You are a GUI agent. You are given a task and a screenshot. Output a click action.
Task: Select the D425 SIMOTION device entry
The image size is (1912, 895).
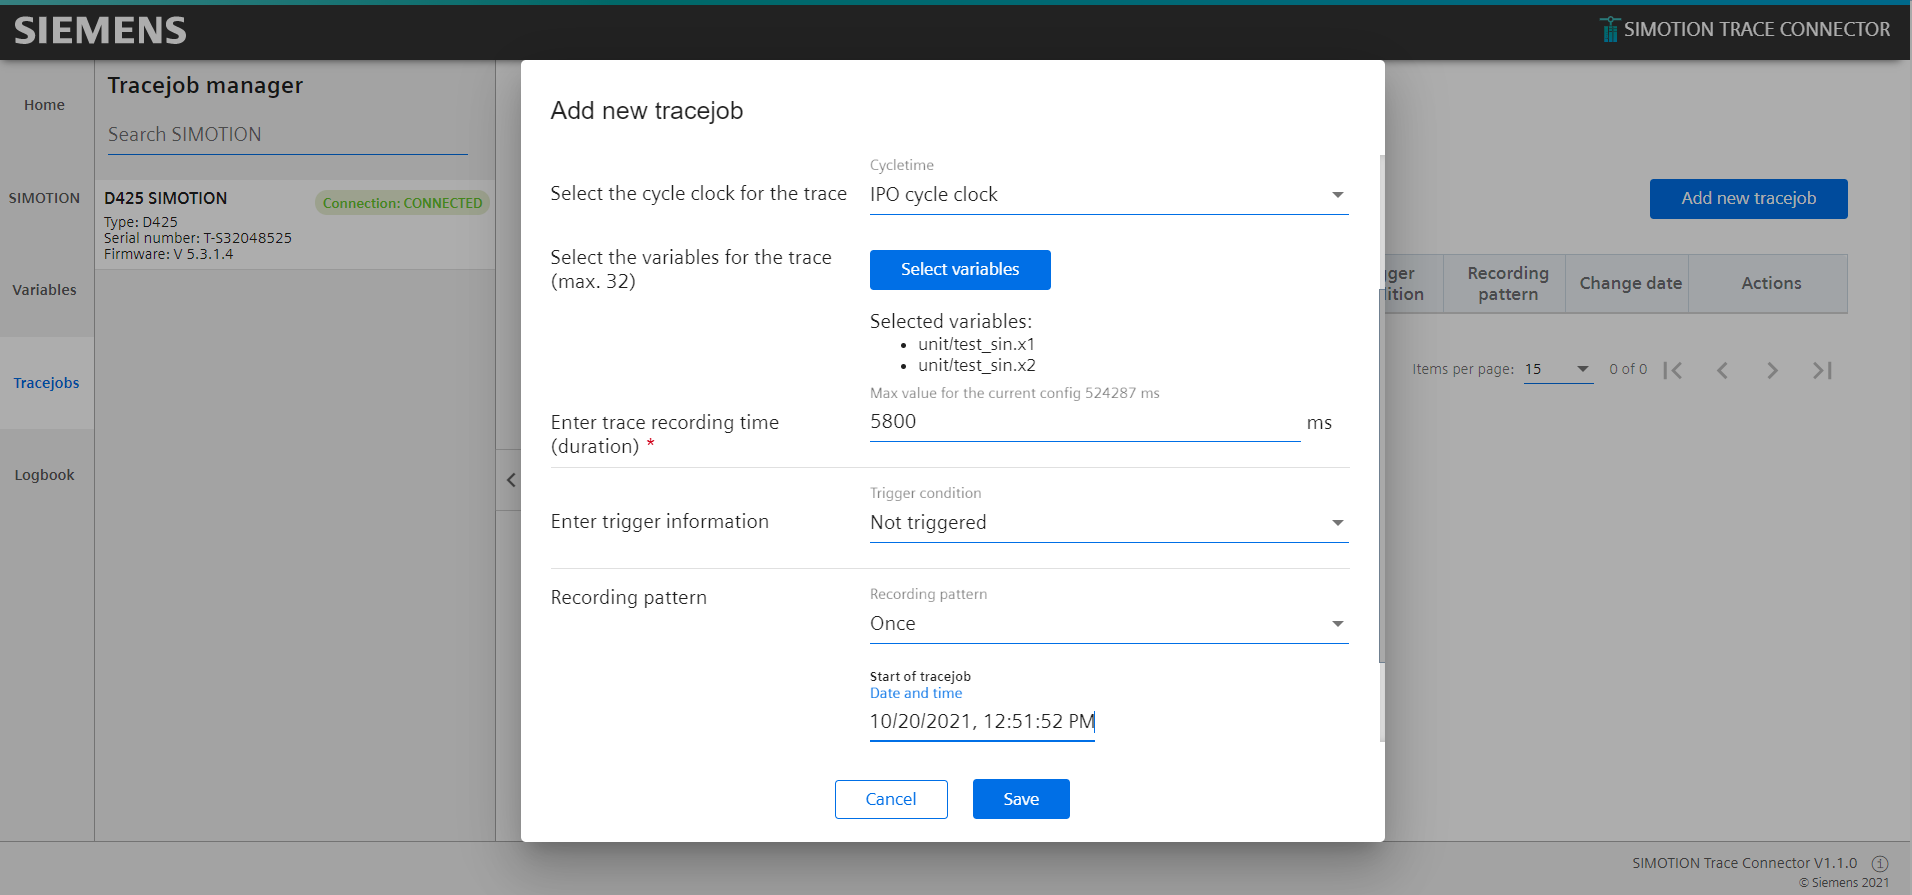click(x=295, y=225)
